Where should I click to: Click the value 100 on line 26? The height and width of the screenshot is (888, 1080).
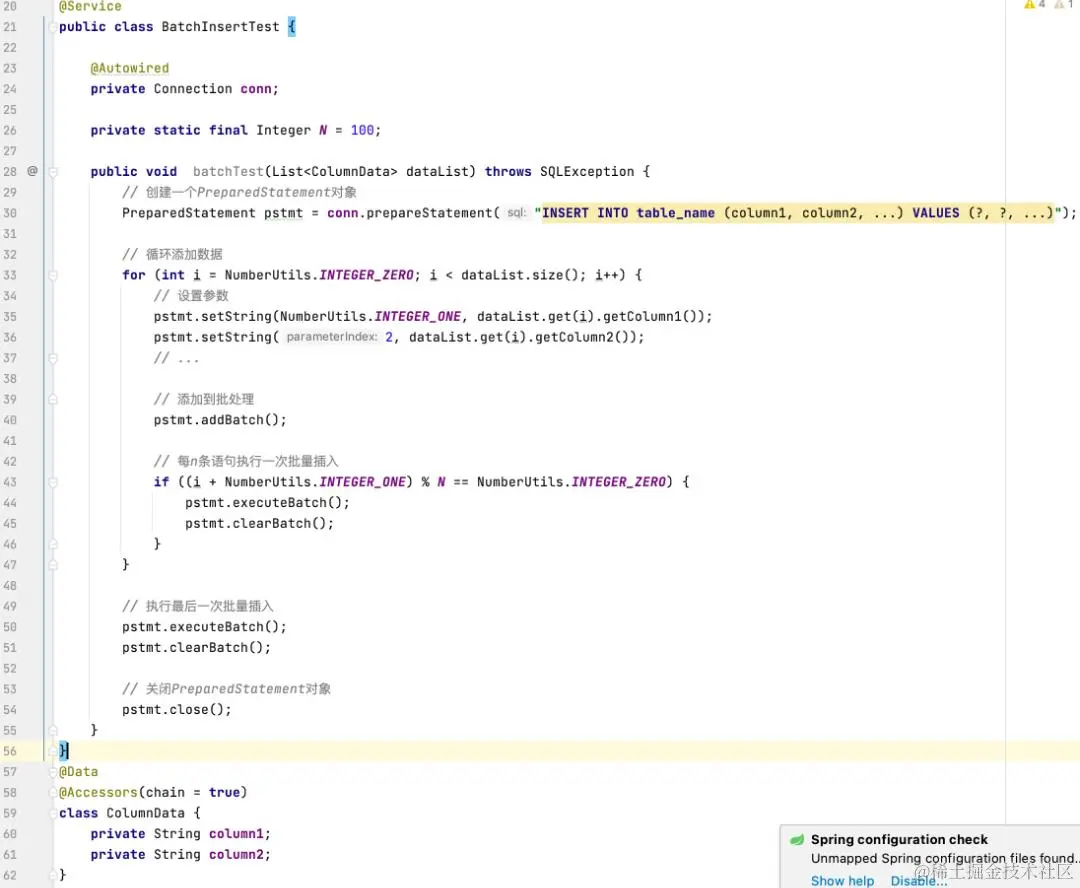point(362,130)
